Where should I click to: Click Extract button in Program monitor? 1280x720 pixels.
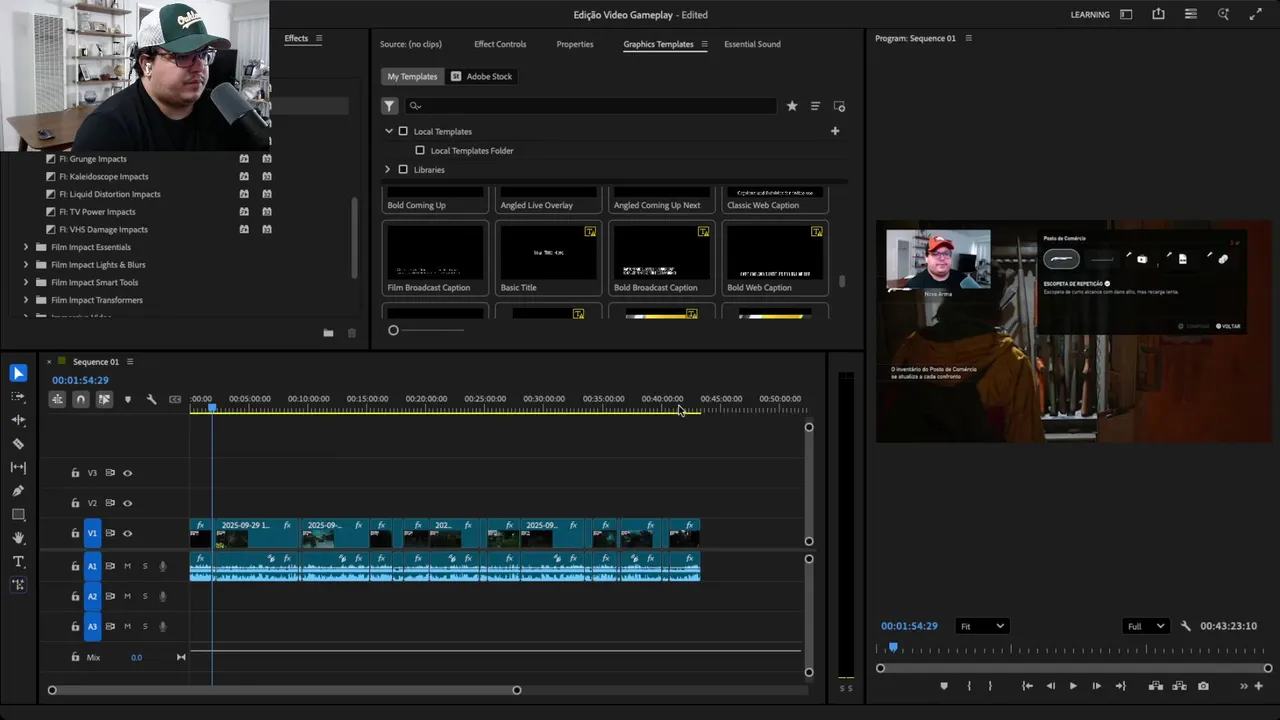pos(1179,686)
